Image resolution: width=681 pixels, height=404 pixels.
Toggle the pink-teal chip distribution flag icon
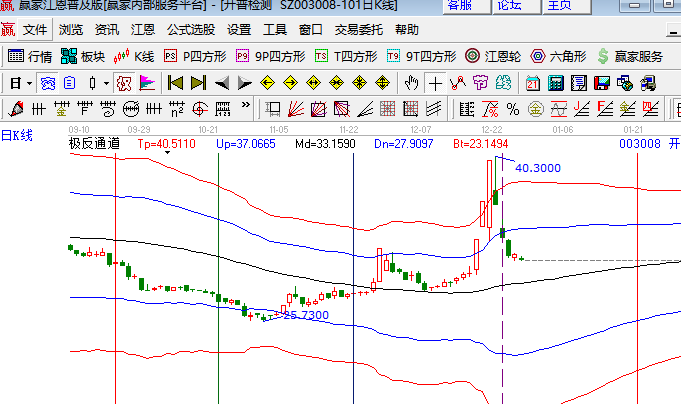click(x=147, y=83)
